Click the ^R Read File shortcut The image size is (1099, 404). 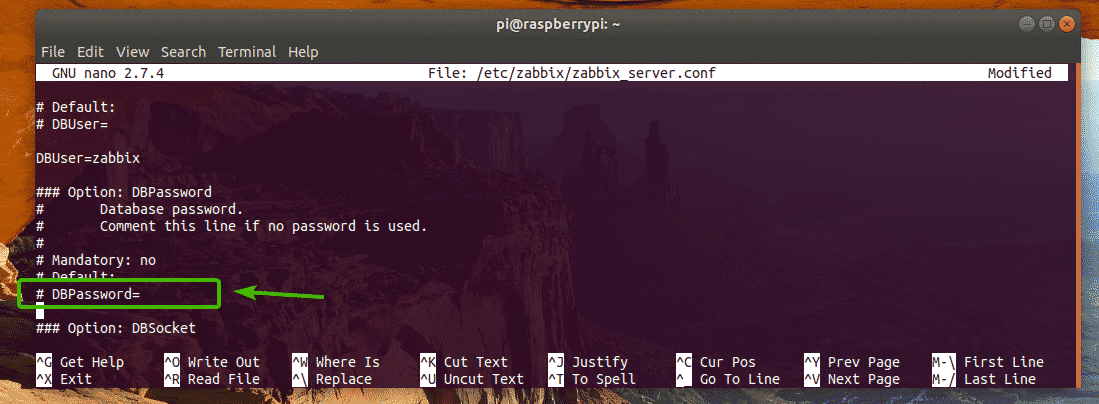212,379
